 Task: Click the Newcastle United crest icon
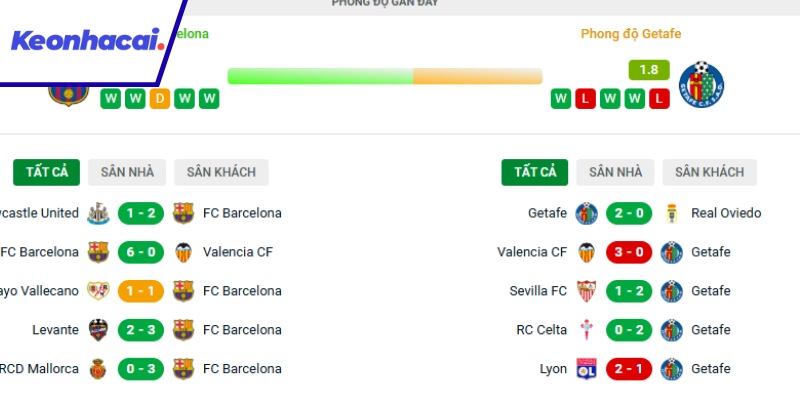(x=98, y=213)
